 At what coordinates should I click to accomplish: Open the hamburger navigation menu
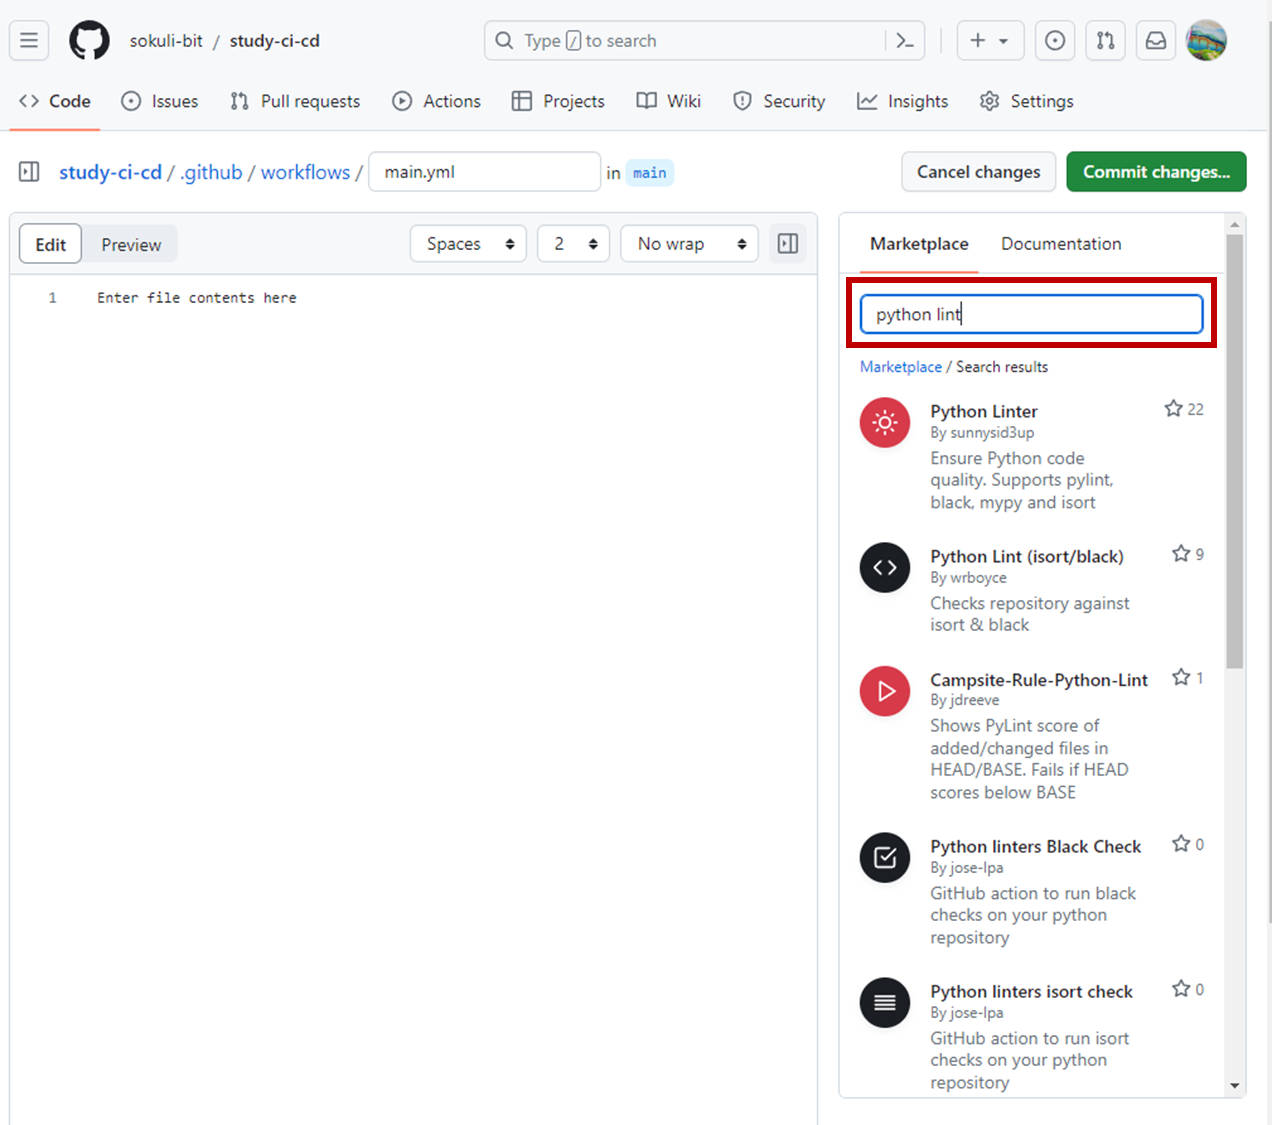(x=29, y=41)
